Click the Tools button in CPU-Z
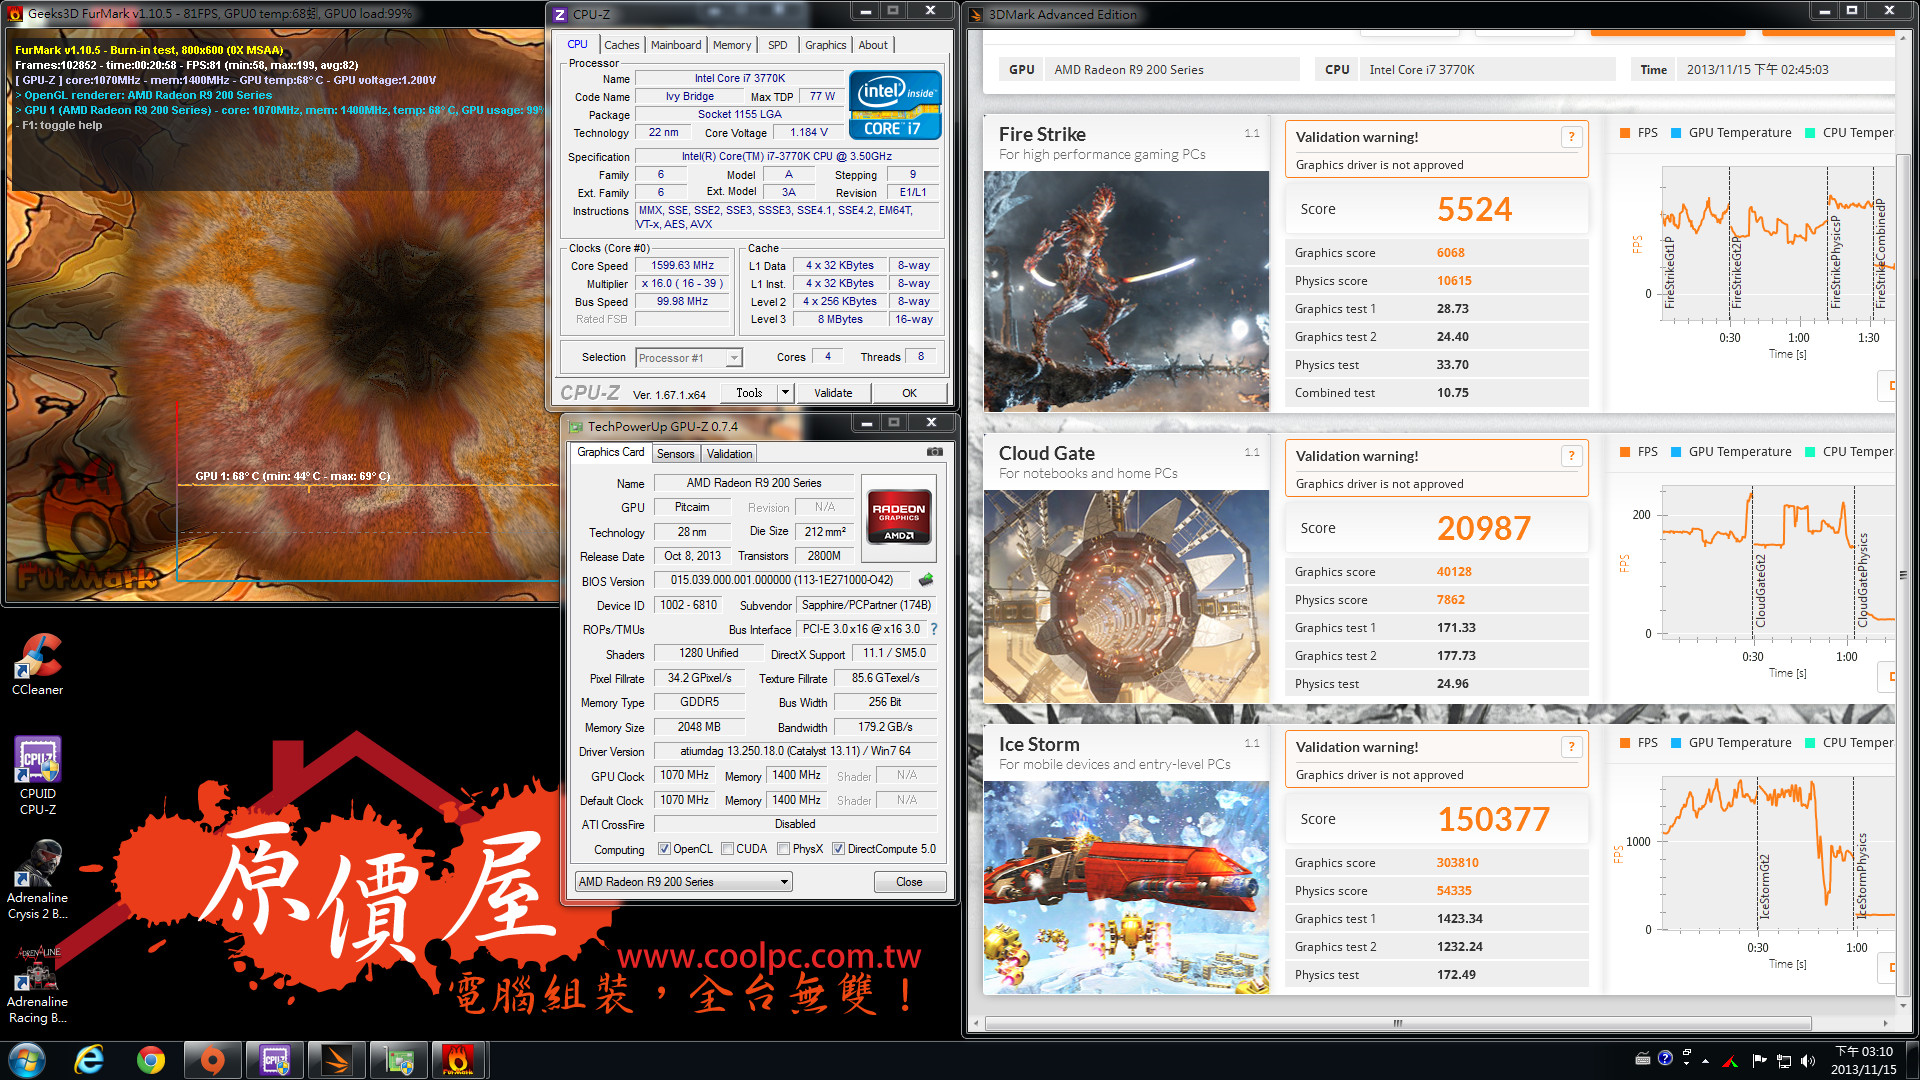 coord(749,393)
